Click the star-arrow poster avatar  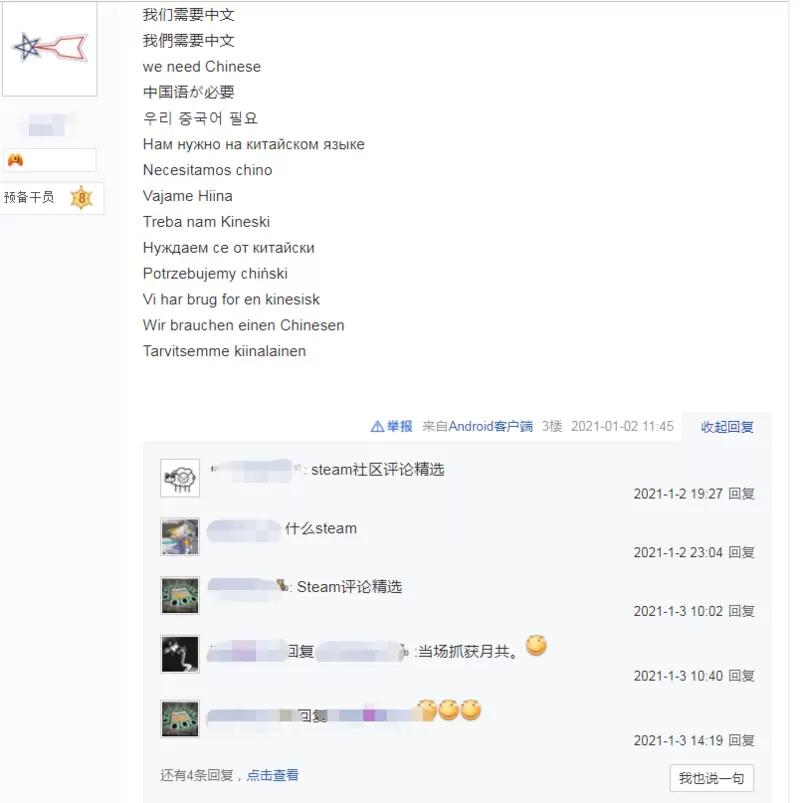[50, 49]
